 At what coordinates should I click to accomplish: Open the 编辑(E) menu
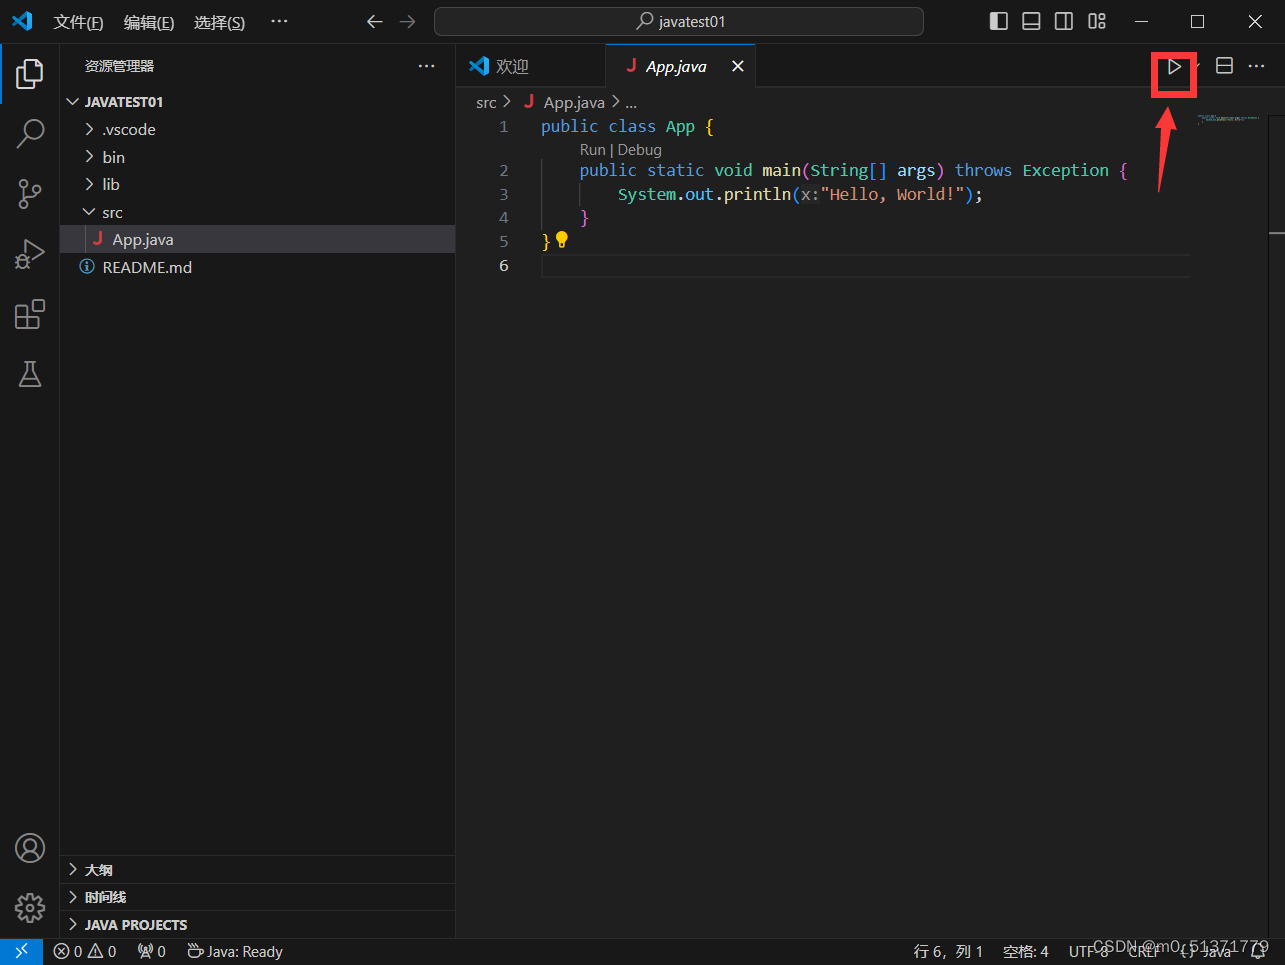tap(149, 22)
